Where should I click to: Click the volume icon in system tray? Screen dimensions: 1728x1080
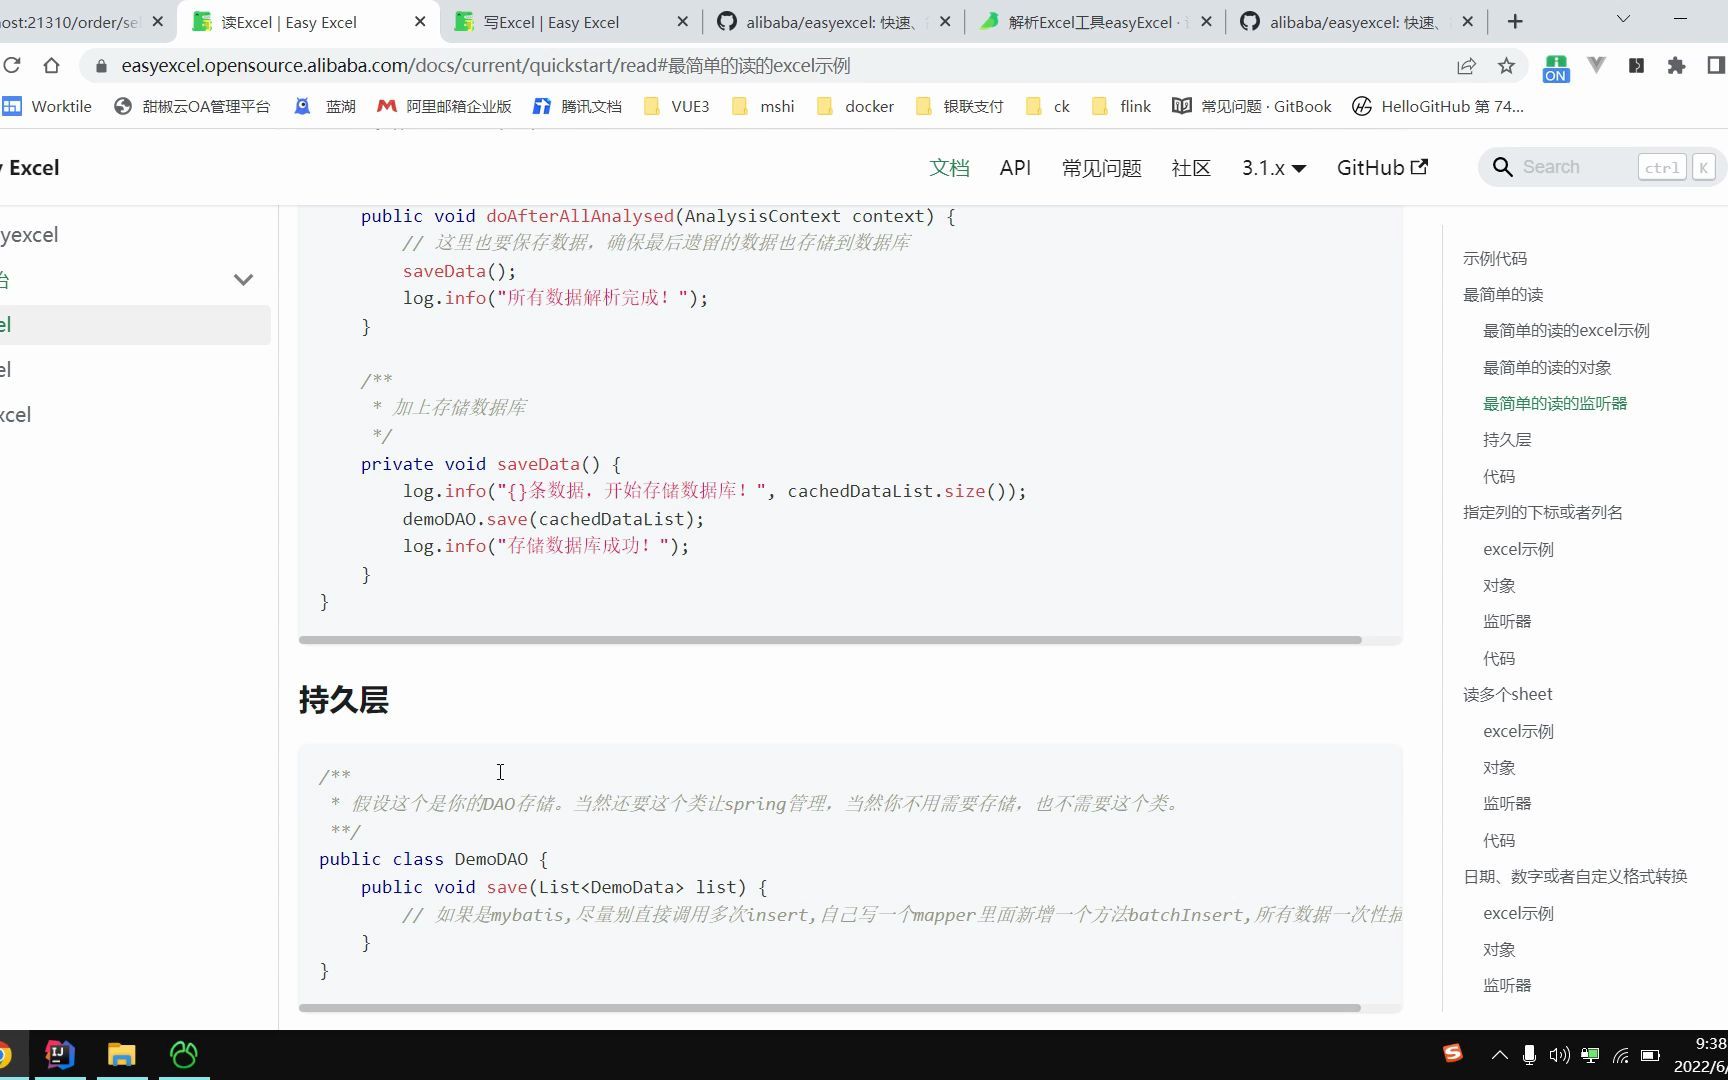1559,1054
